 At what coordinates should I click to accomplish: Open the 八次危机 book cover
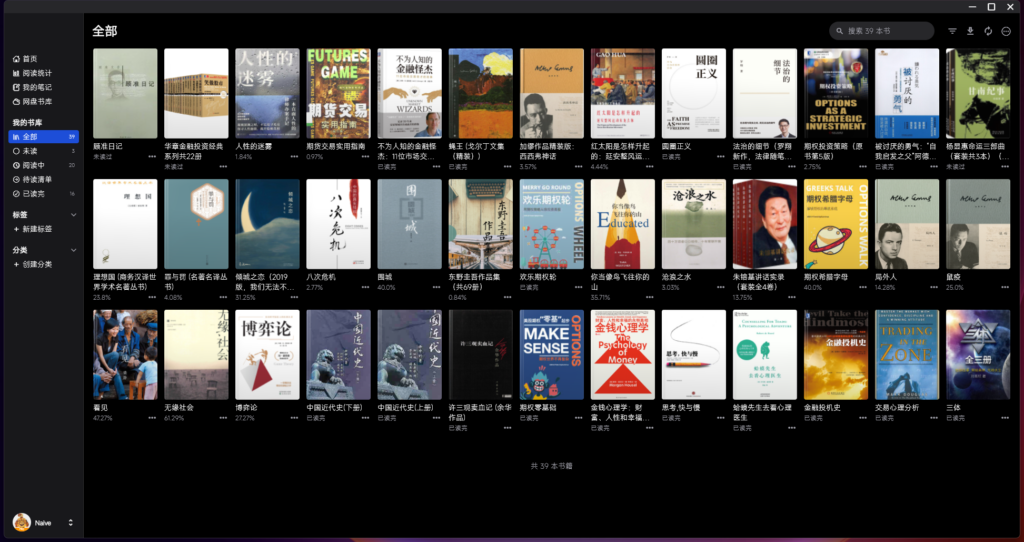coord(338,224)
